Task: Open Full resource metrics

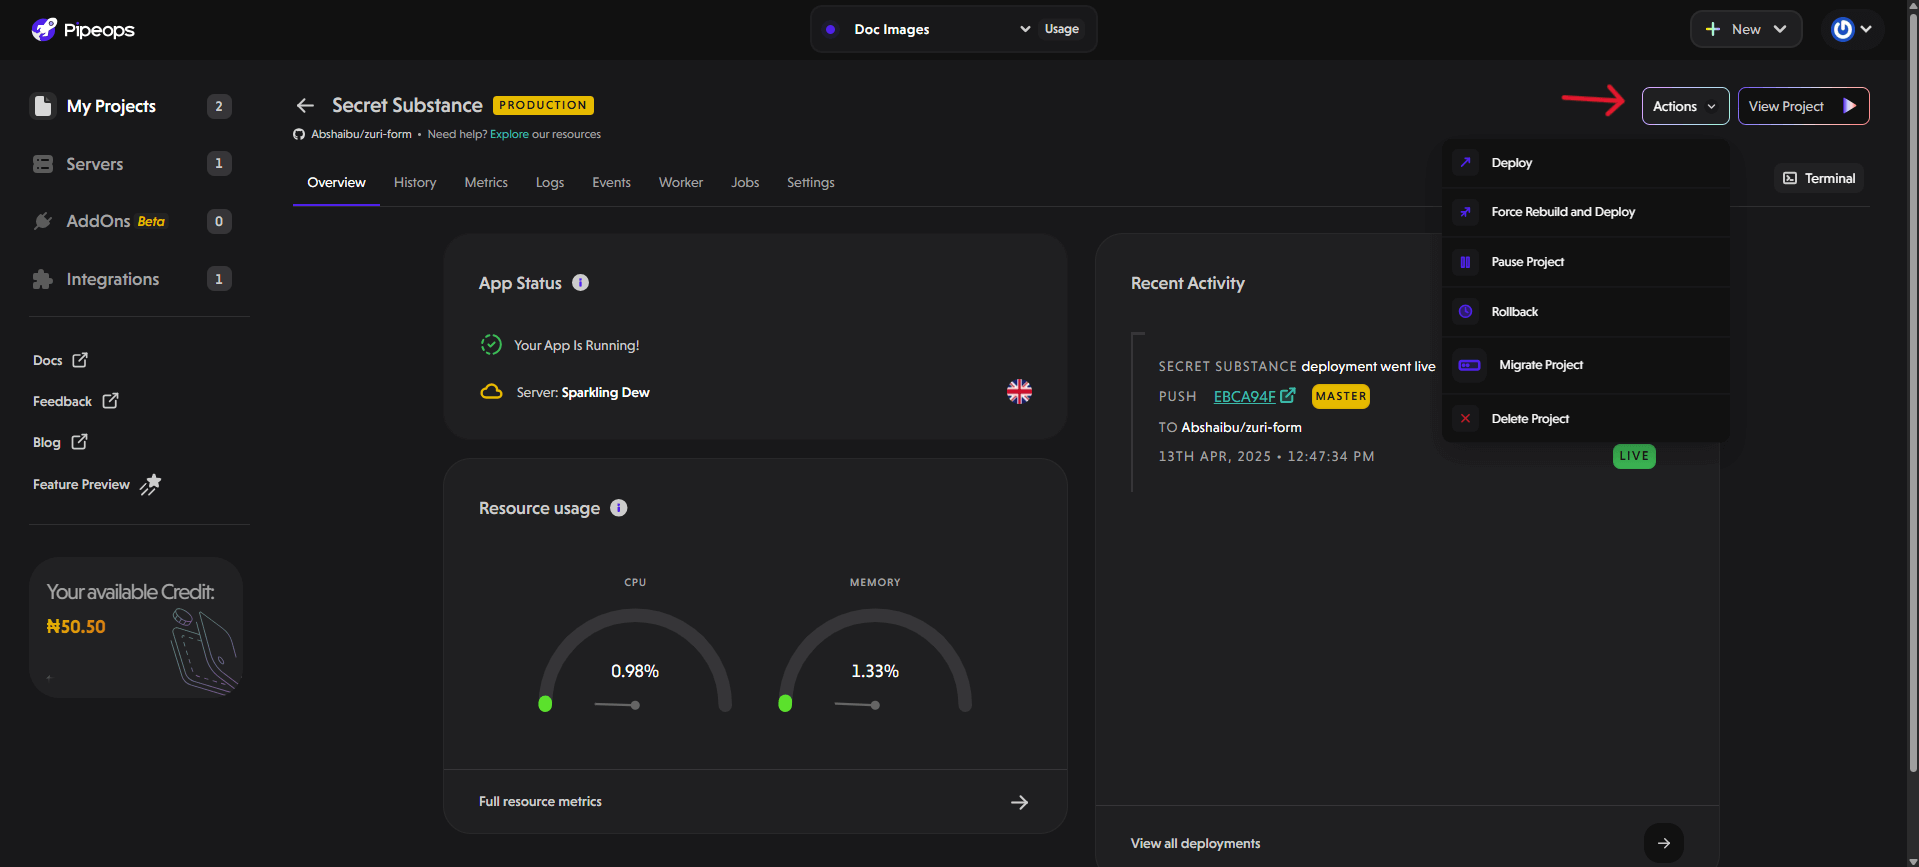Action: coord(755,802)
